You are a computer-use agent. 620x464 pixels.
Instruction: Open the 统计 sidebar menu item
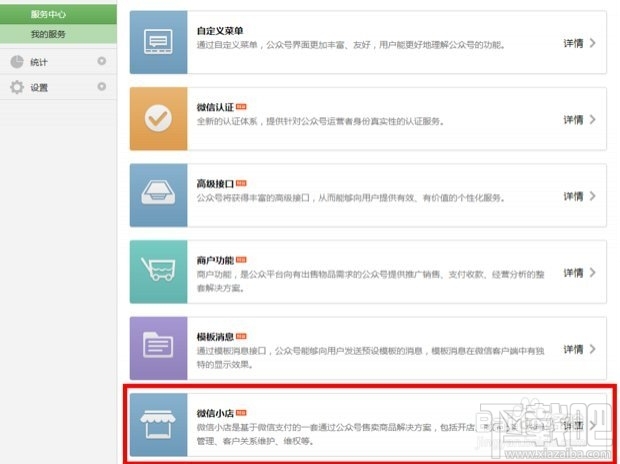click(58, 61)
